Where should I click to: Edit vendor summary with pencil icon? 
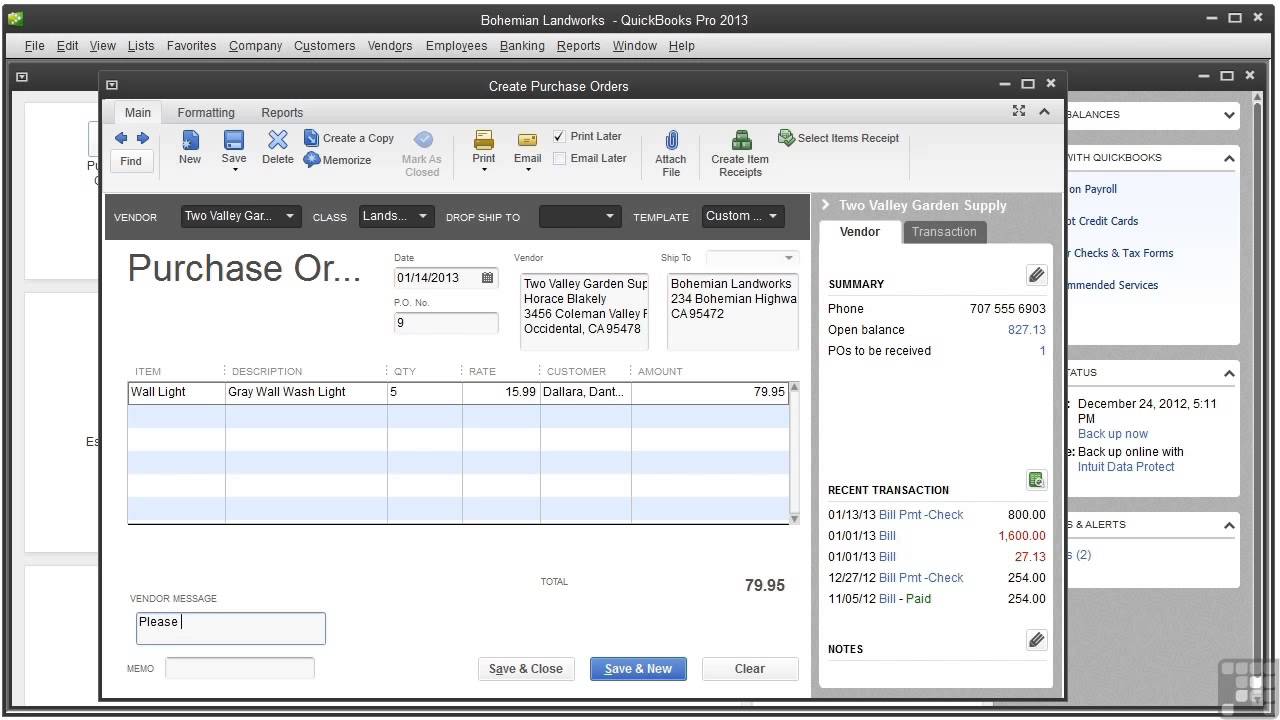point(1036,275)
